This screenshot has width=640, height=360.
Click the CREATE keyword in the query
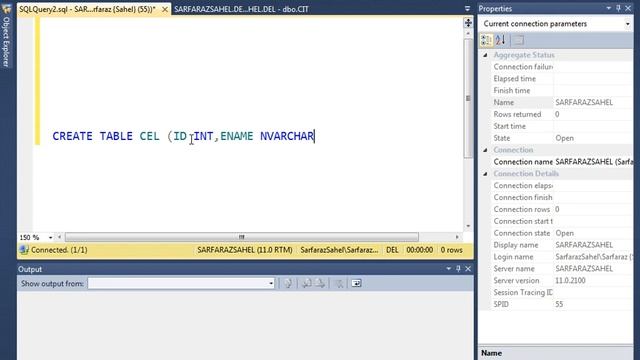(x=72, y=136)
